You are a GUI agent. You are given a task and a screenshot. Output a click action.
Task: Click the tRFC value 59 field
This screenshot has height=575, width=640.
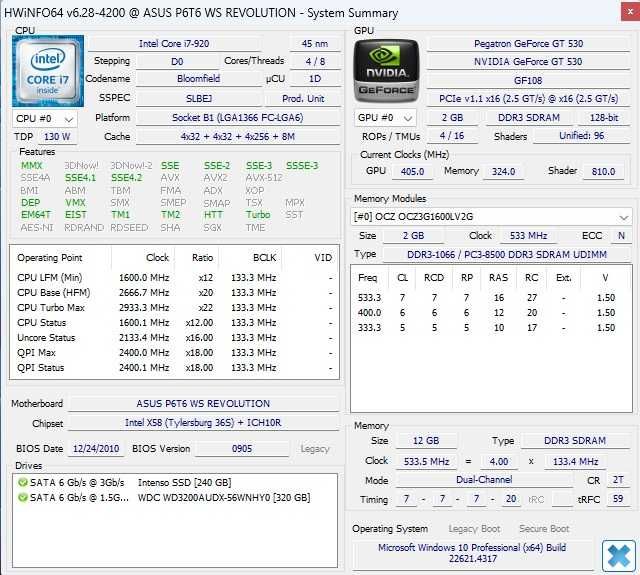point(618,499)
